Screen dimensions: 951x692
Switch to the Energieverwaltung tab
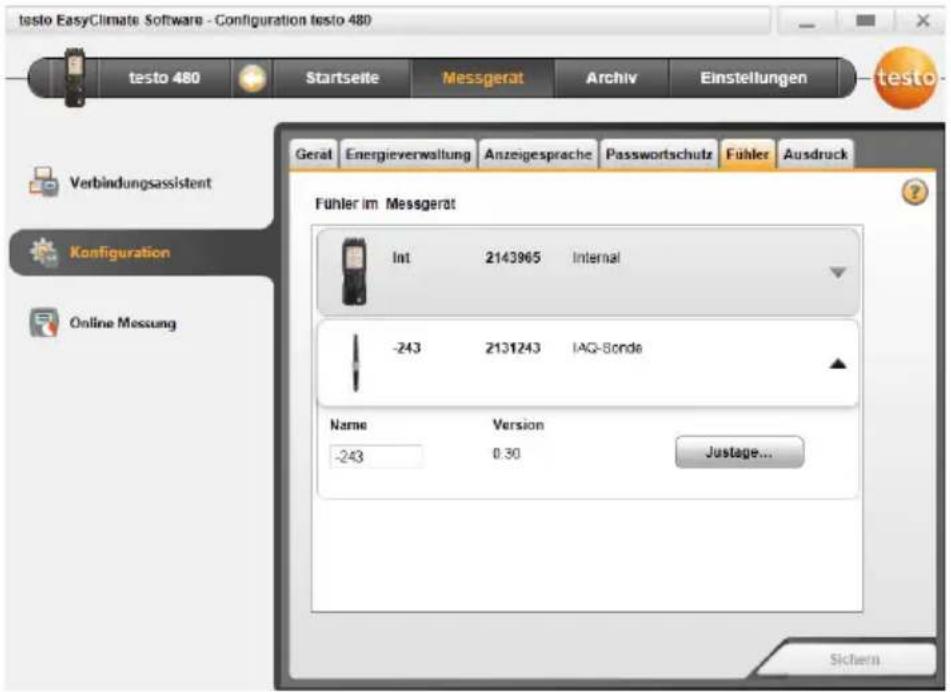tap(408, 155)
